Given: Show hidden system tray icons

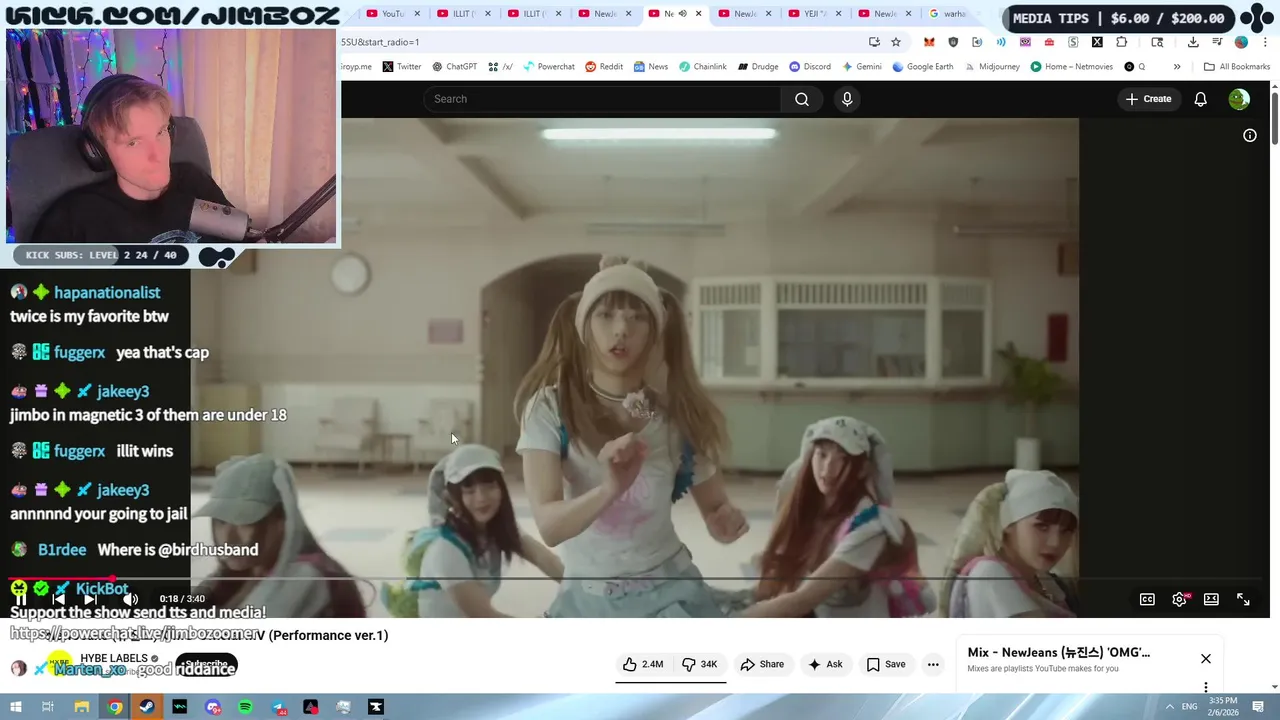Looking at the screenshot, I should click(1169, 707).
